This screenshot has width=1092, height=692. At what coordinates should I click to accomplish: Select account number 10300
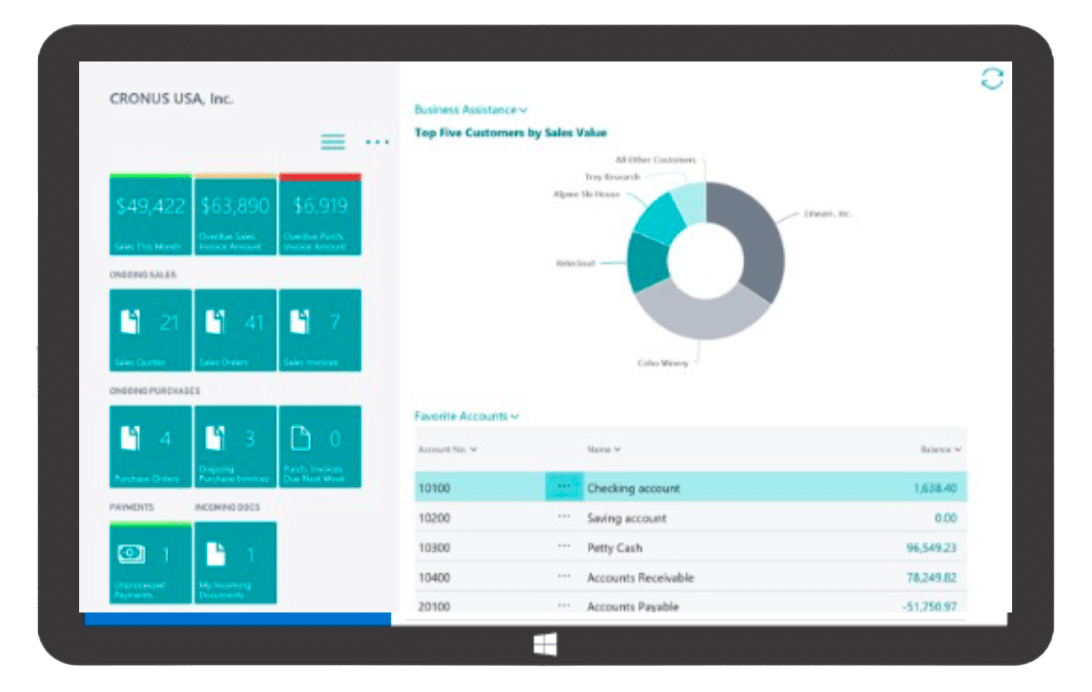(434, 548)
